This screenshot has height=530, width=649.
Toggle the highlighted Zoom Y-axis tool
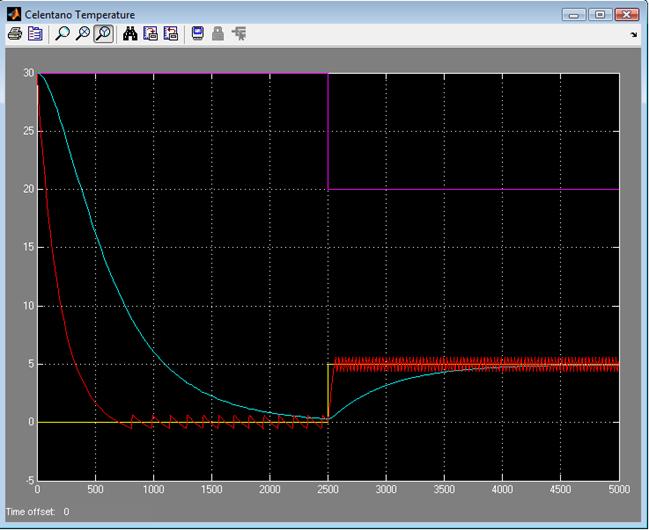click(102, 34)
